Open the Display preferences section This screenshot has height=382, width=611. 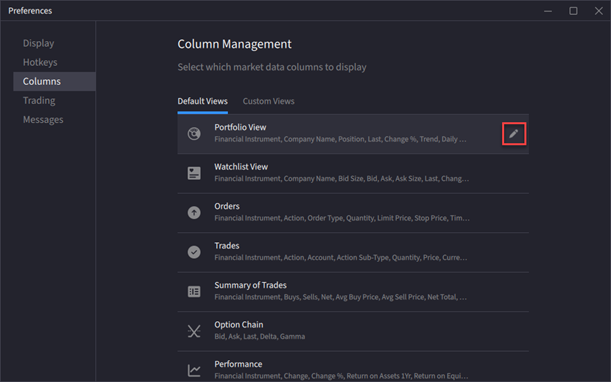tap(39, 43)
